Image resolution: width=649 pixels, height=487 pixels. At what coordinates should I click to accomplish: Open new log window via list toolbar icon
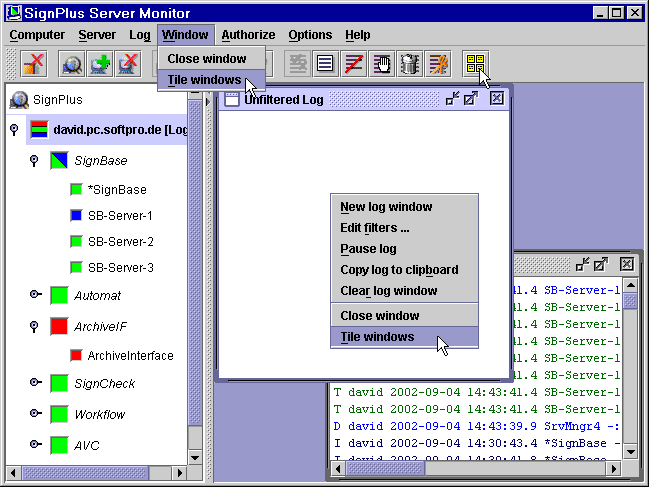(x=326, y=65)
